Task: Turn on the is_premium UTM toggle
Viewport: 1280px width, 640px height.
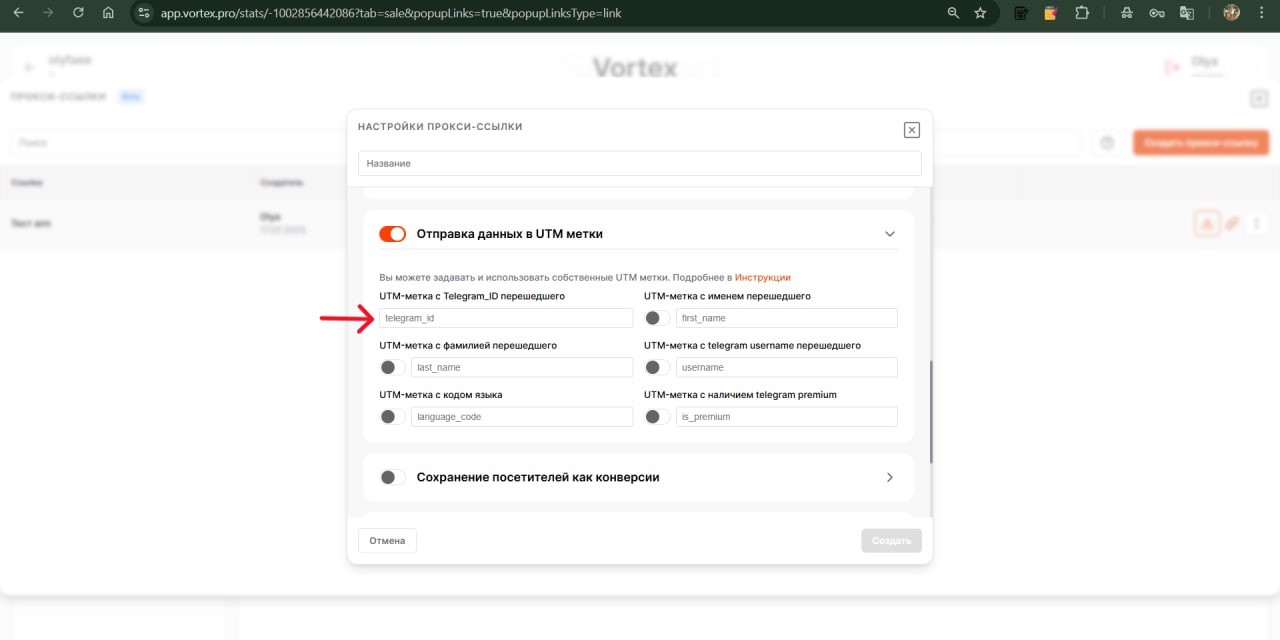Action: tap(657, 417)
